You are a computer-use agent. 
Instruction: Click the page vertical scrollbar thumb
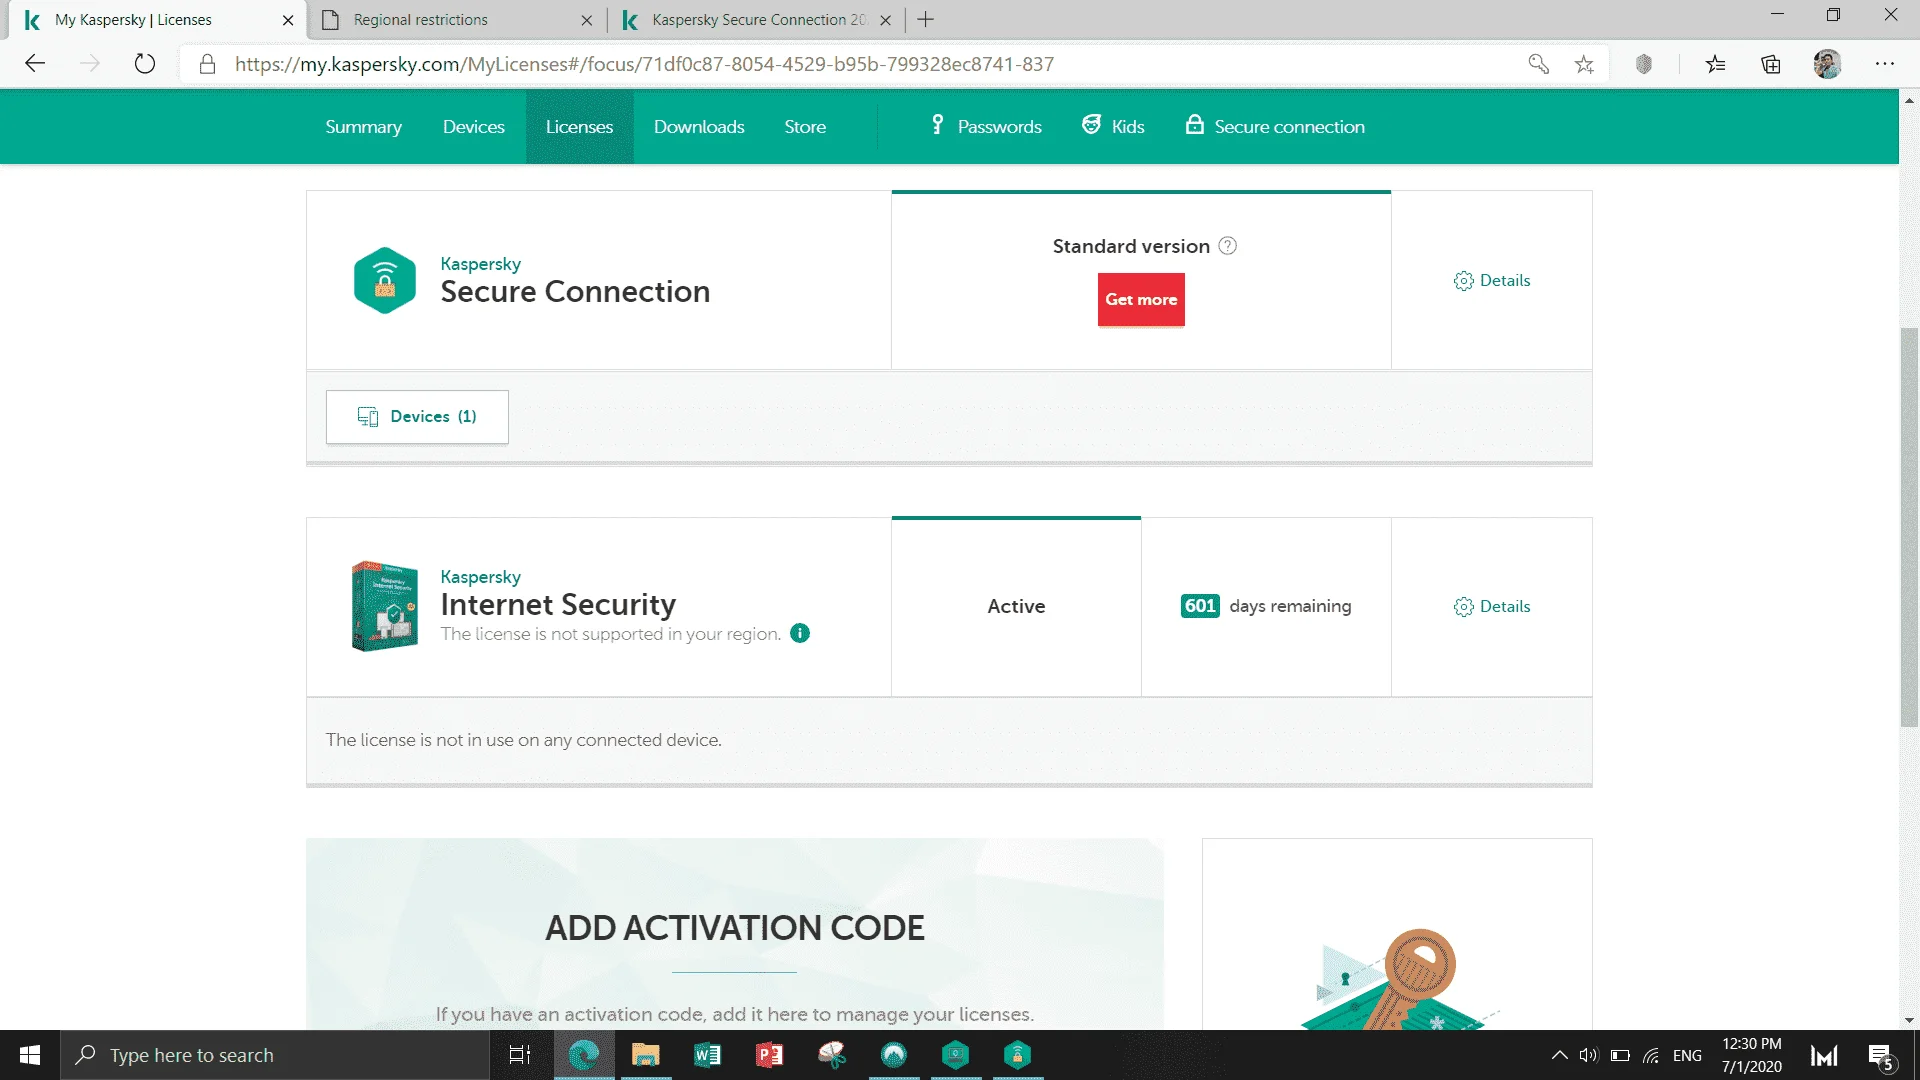(1910, 527)
